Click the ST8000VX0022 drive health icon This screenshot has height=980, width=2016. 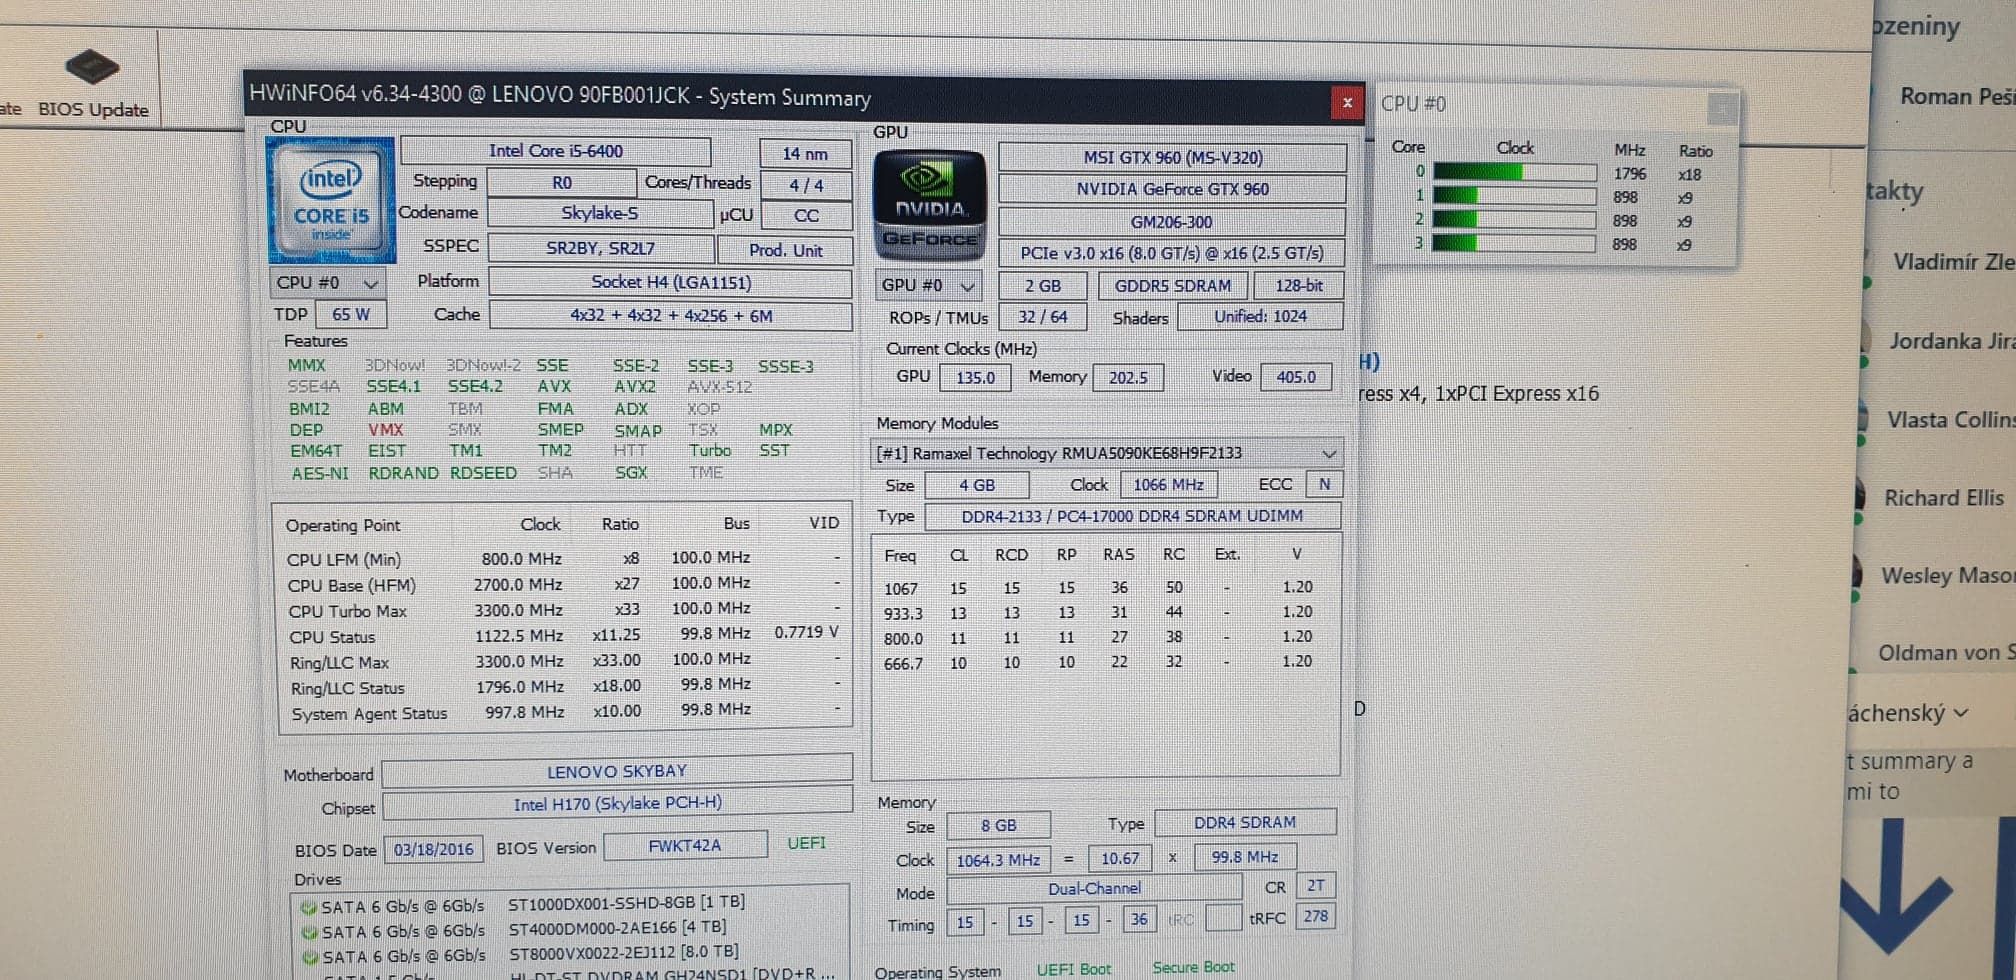(309, 957)
